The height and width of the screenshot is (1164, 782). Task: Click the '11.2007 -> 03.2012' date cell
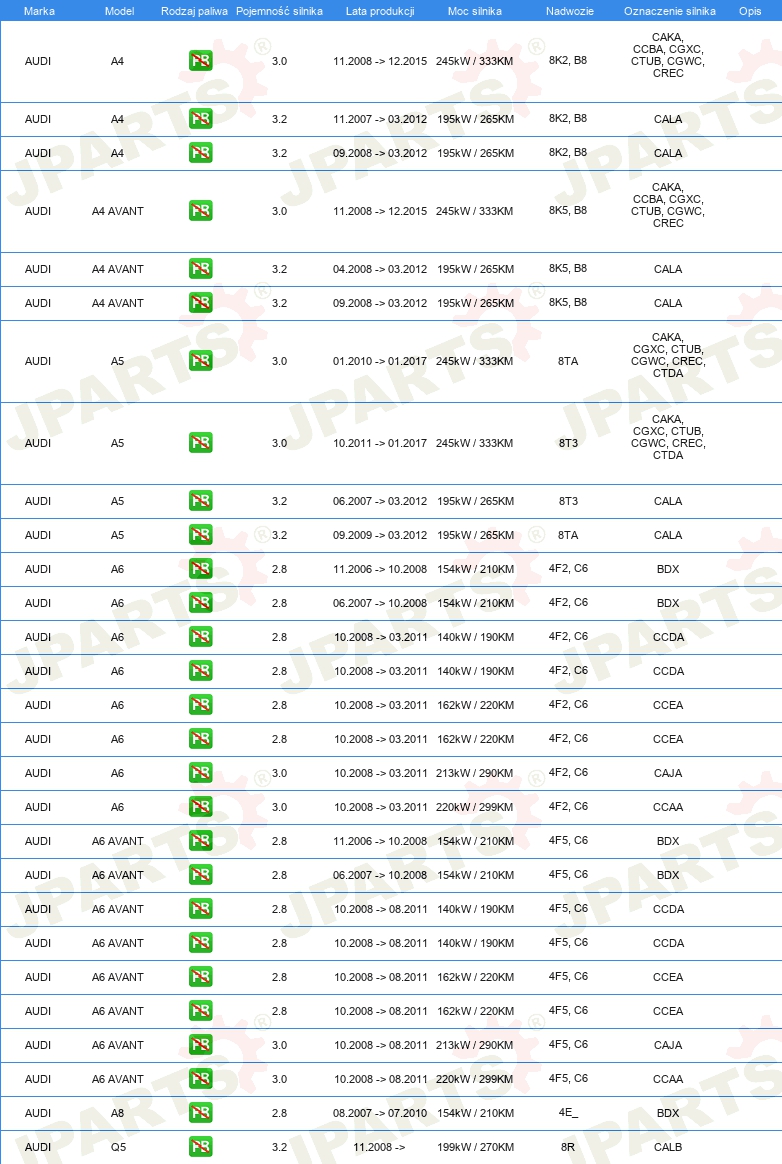380,119
